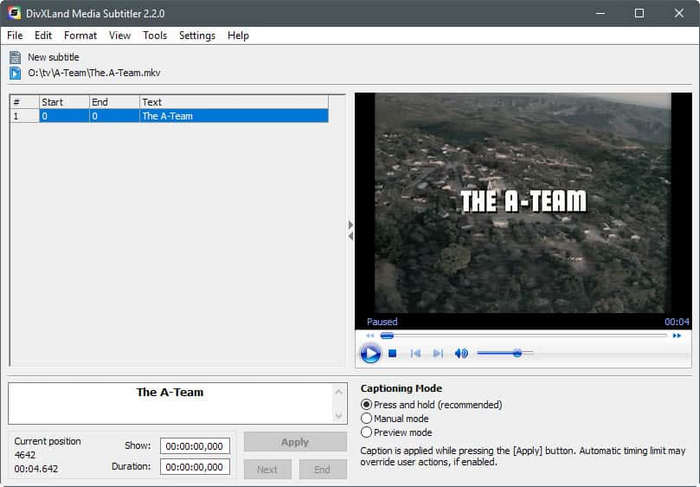The width and height of the screenshot is (700, 487).
Task: Adjust the volume slider handle
Action: (517, 354)
